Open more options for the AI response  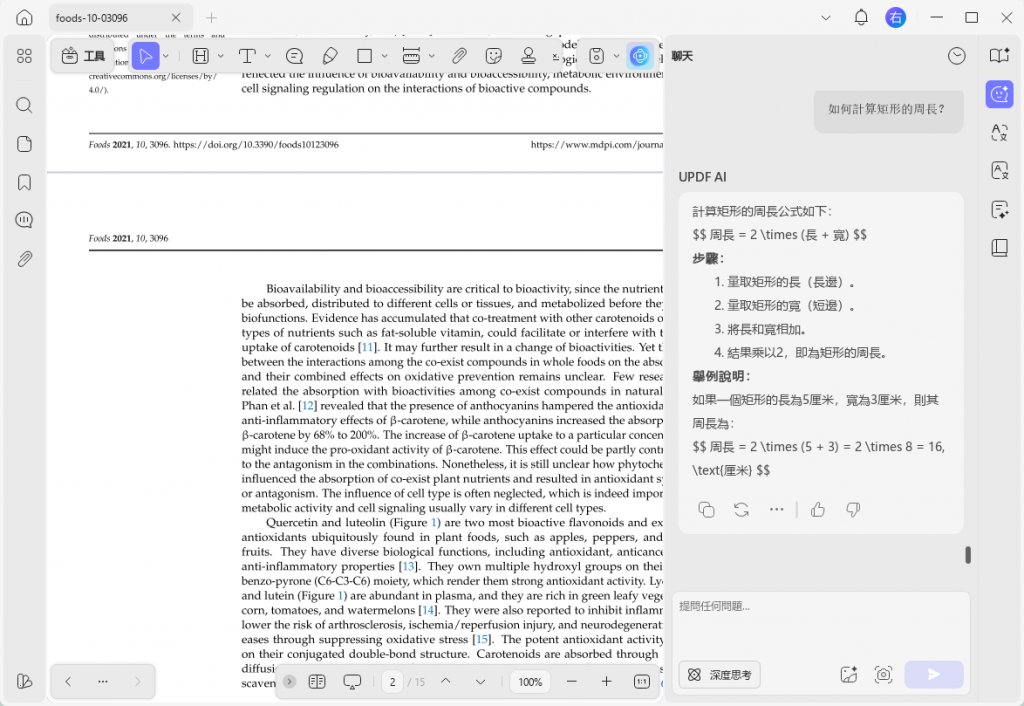click(x=776, y=509)
